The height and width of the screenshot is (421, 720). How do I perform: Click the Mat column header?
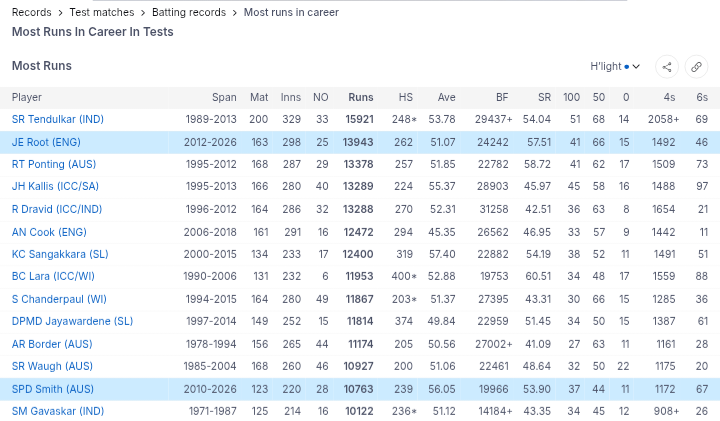(259, 97)
